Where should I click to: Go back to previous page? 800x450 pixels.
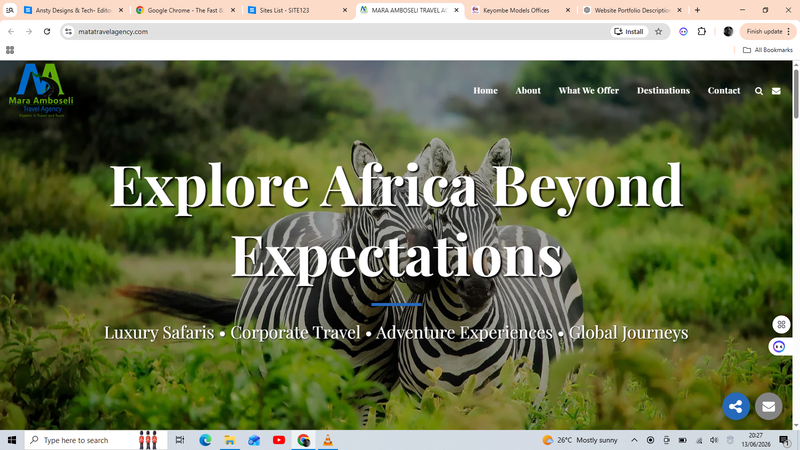click(11, 32)
